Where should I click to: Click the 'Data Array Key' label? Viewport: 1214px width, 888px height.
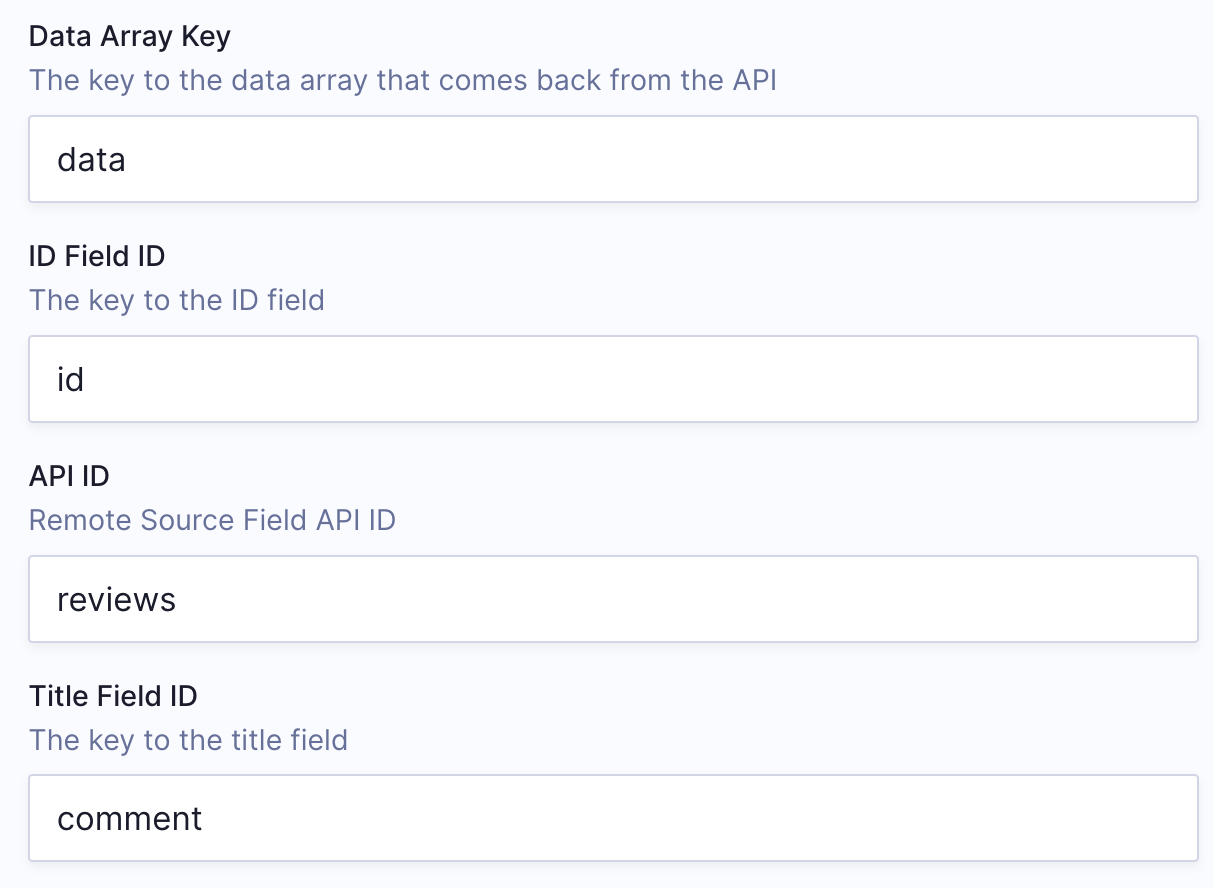(x=130, y=37)
